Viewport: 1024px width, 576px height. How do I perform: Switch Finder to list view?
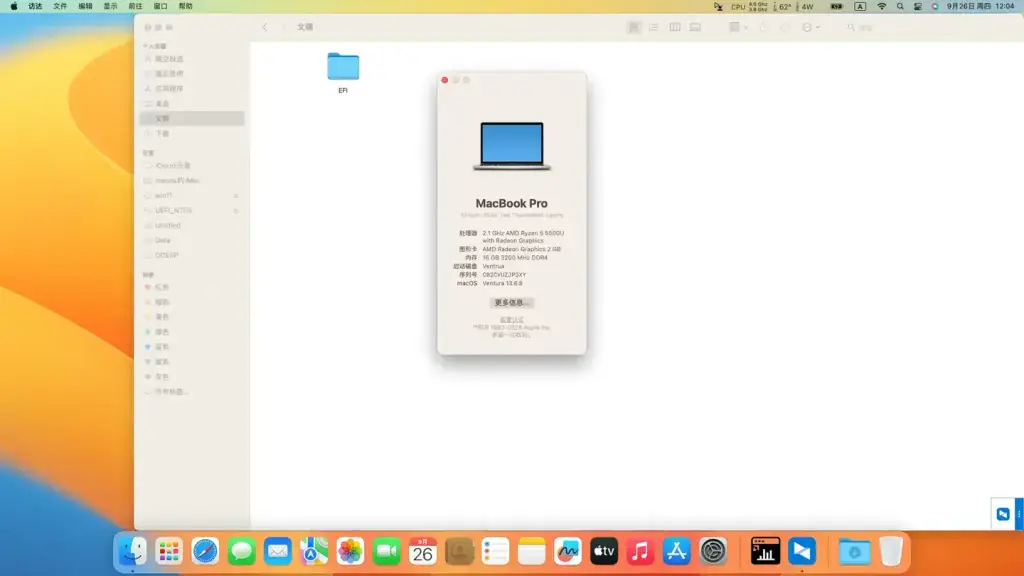[654, 27]
